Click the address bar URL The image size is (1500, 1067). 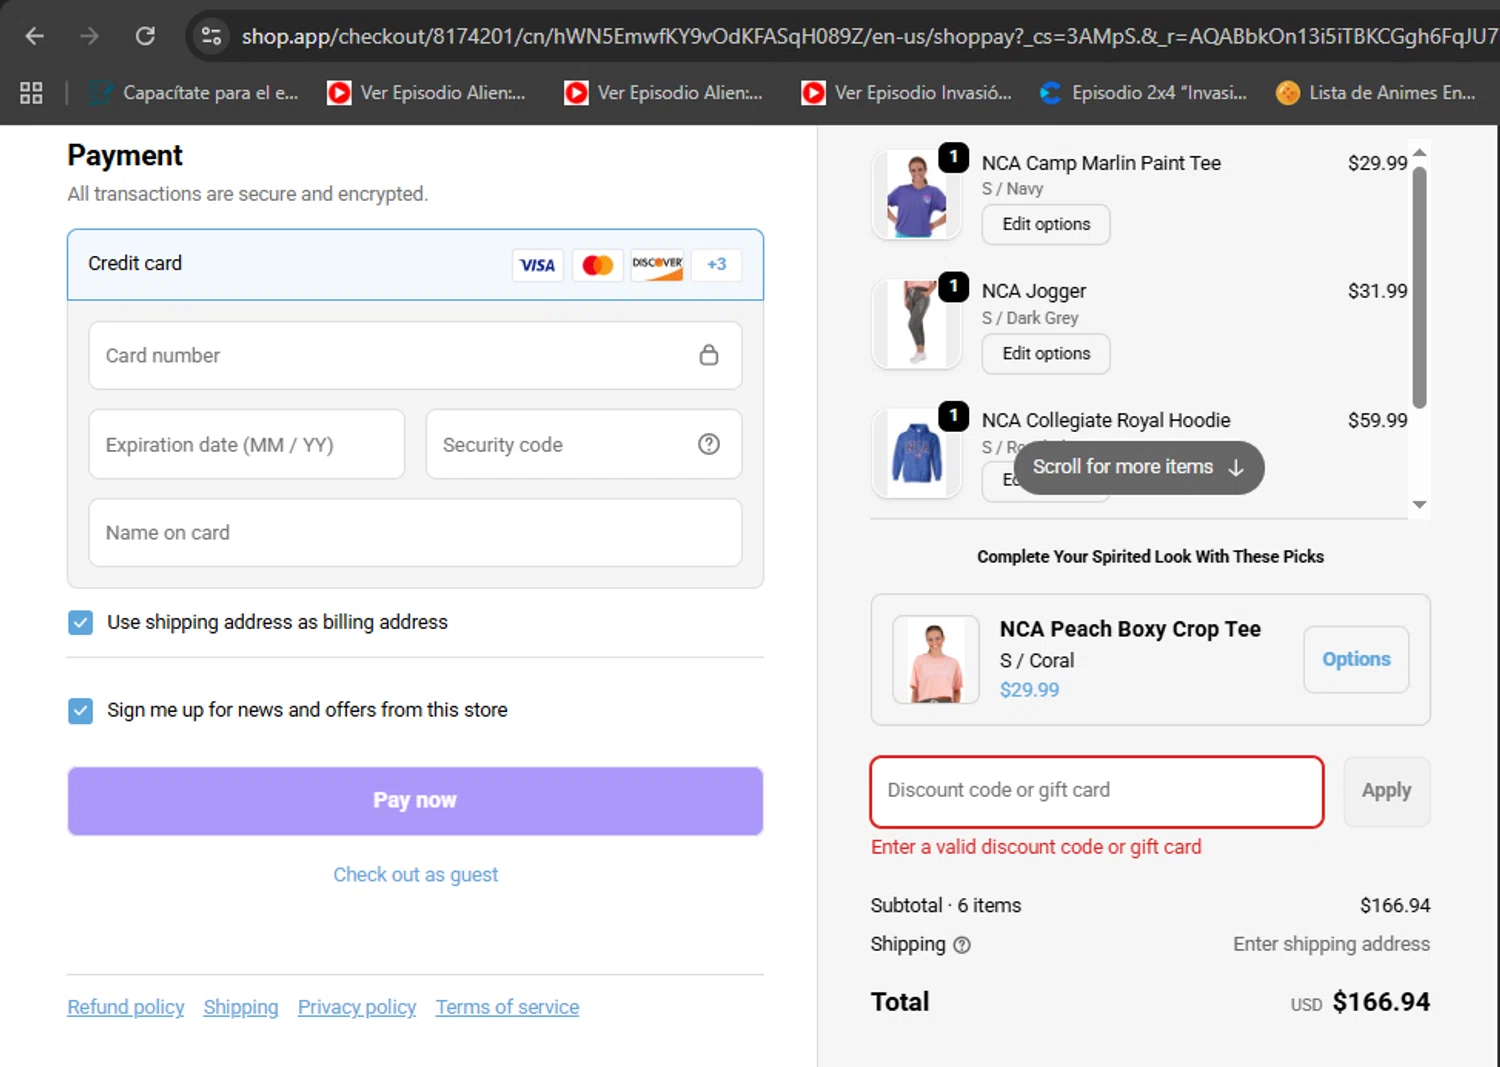click(x=868, y=37)
